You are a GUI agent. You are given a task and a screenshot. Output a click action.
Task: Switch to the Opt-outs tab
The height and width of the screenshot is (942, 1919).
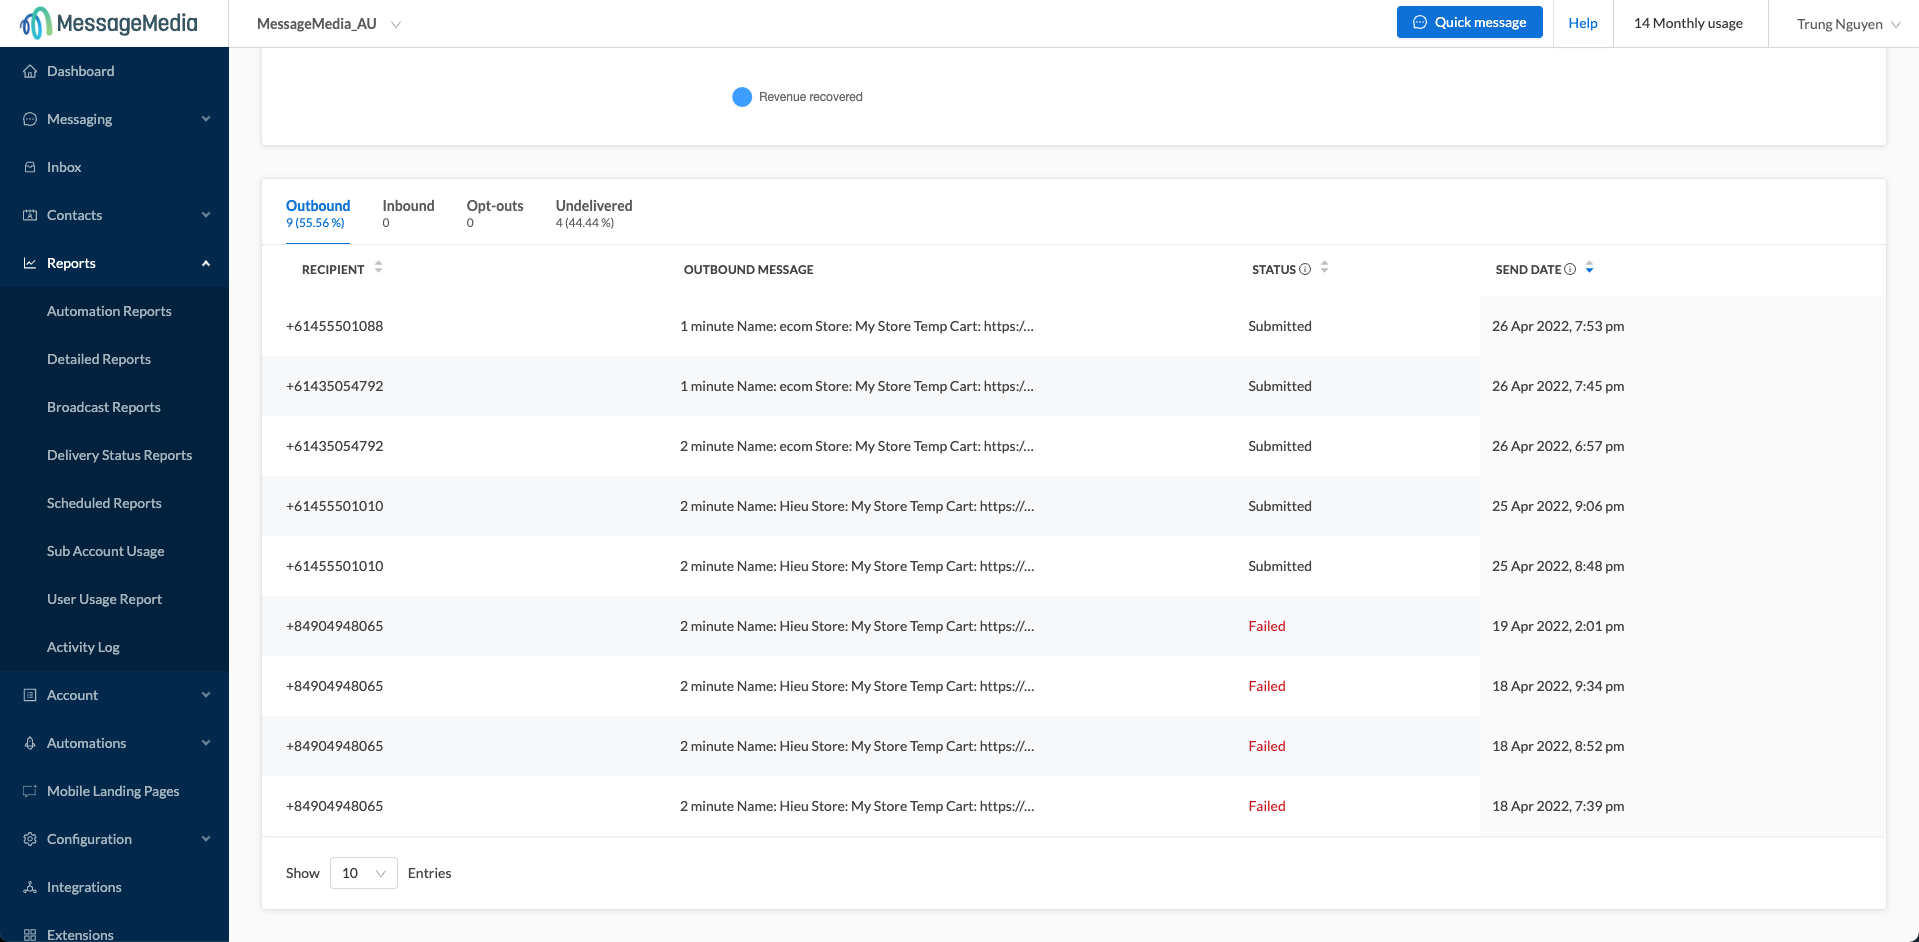495,213
